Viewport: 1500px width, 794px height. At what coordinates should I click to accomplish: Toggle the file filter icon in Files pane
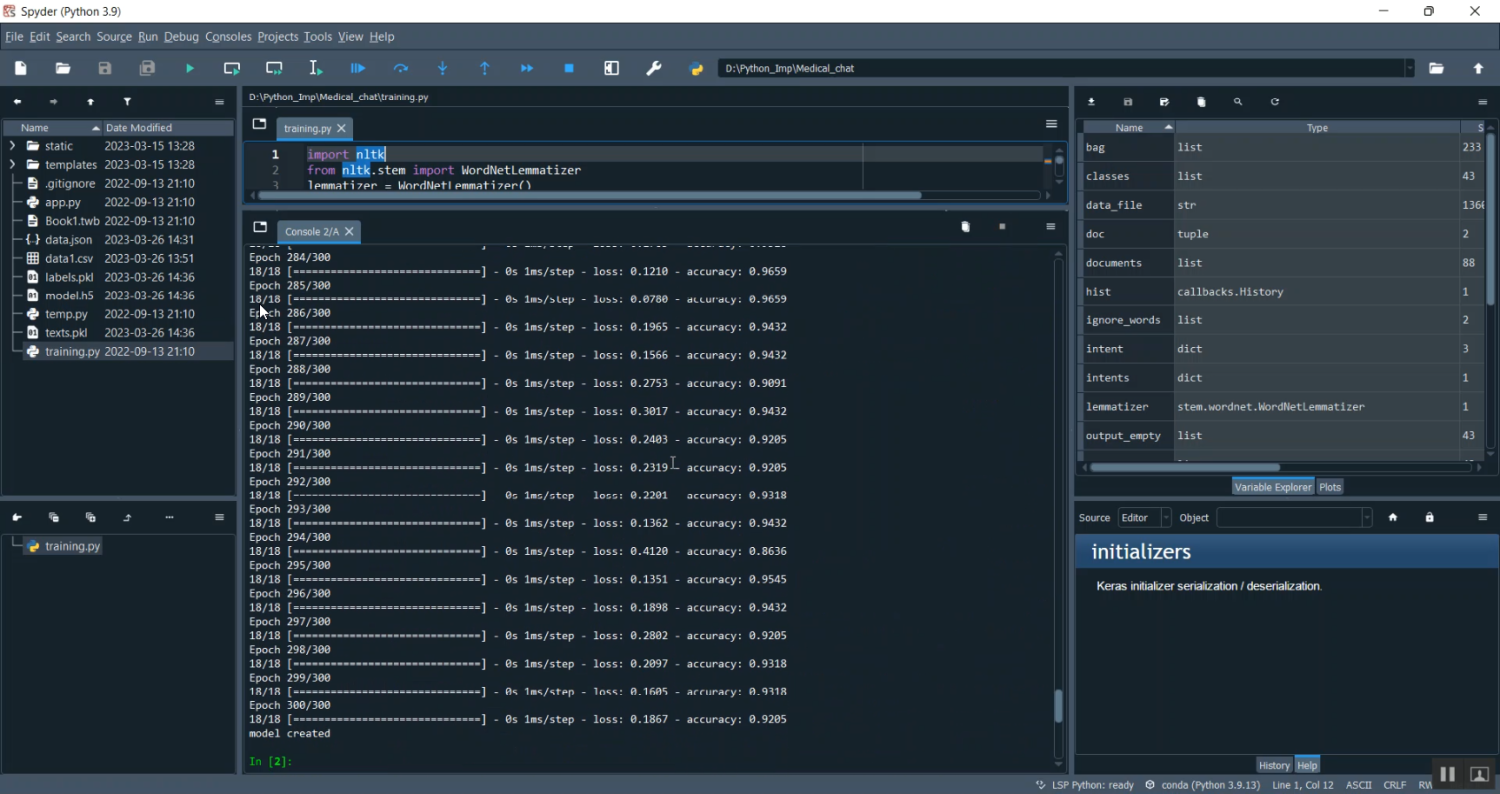click(127, 102)
